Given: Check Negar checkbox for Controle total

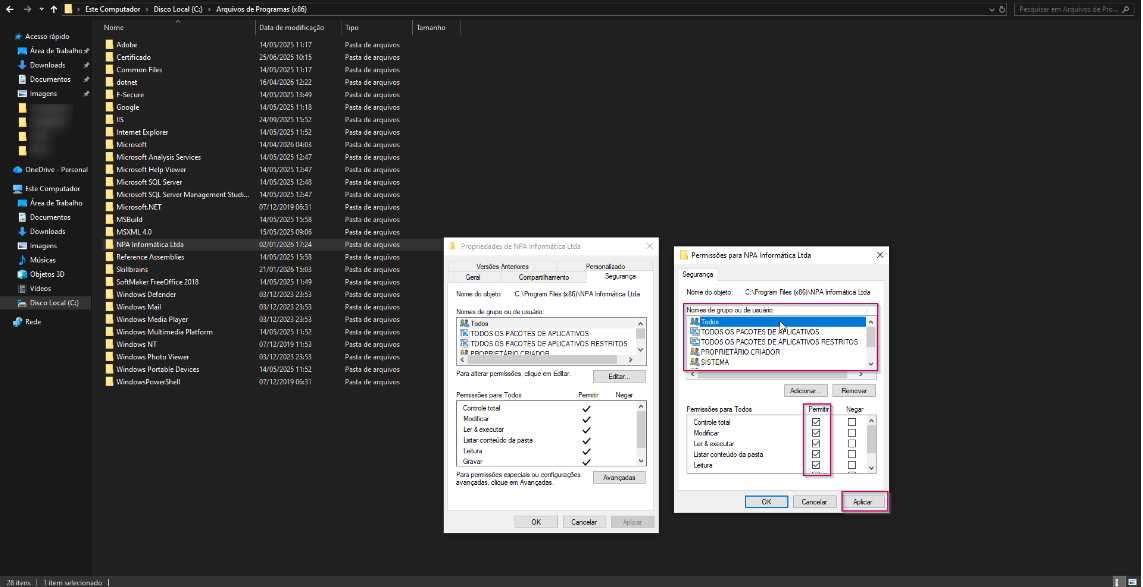Looking at the screenshot, I should coord(852,422).
